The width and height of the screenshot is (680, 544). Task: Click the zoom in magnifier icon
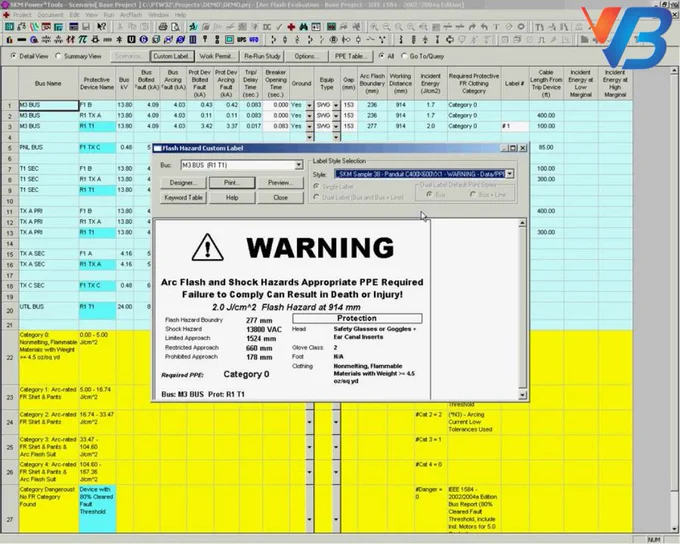coord(374,27)
